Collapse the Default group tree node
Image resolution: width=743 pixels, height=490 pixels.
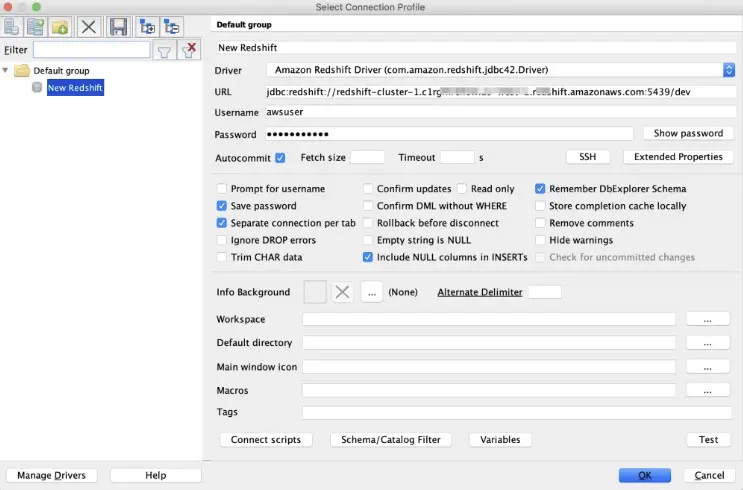[x=5, y=70]
